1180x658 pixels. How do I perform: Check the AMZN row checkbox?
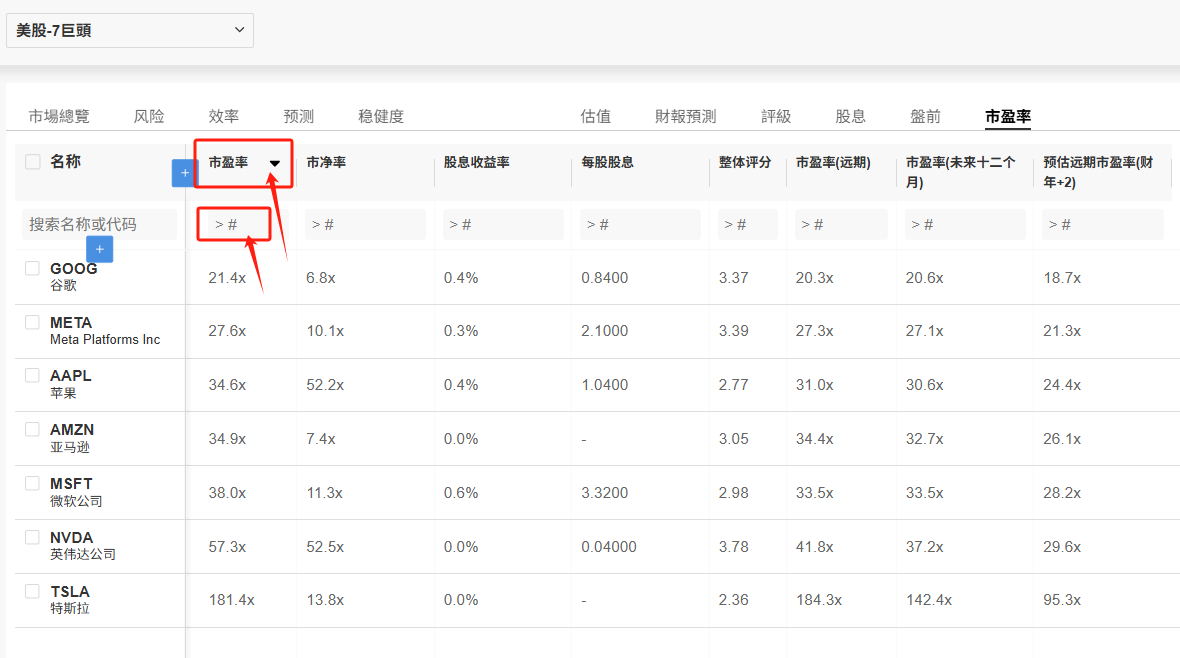[32, 429]
